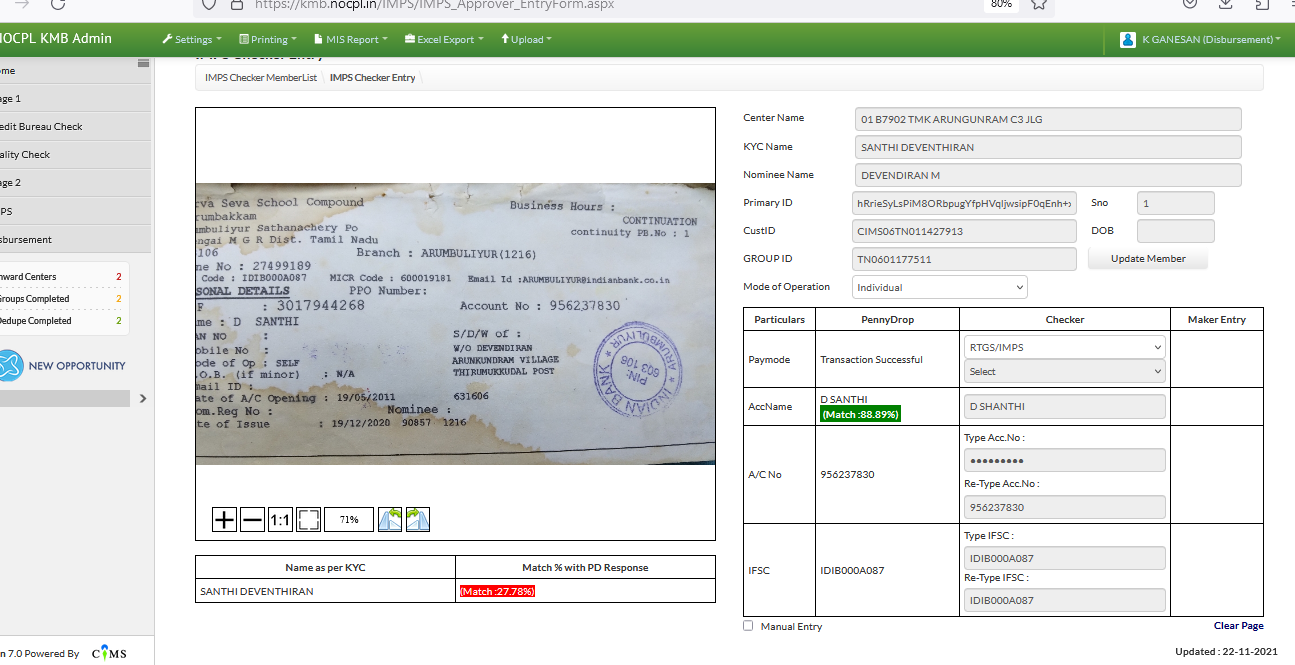Screen dimensions: 1295x665
Task: Open Disbursement in the sidebar
Action: coord(76,239)
